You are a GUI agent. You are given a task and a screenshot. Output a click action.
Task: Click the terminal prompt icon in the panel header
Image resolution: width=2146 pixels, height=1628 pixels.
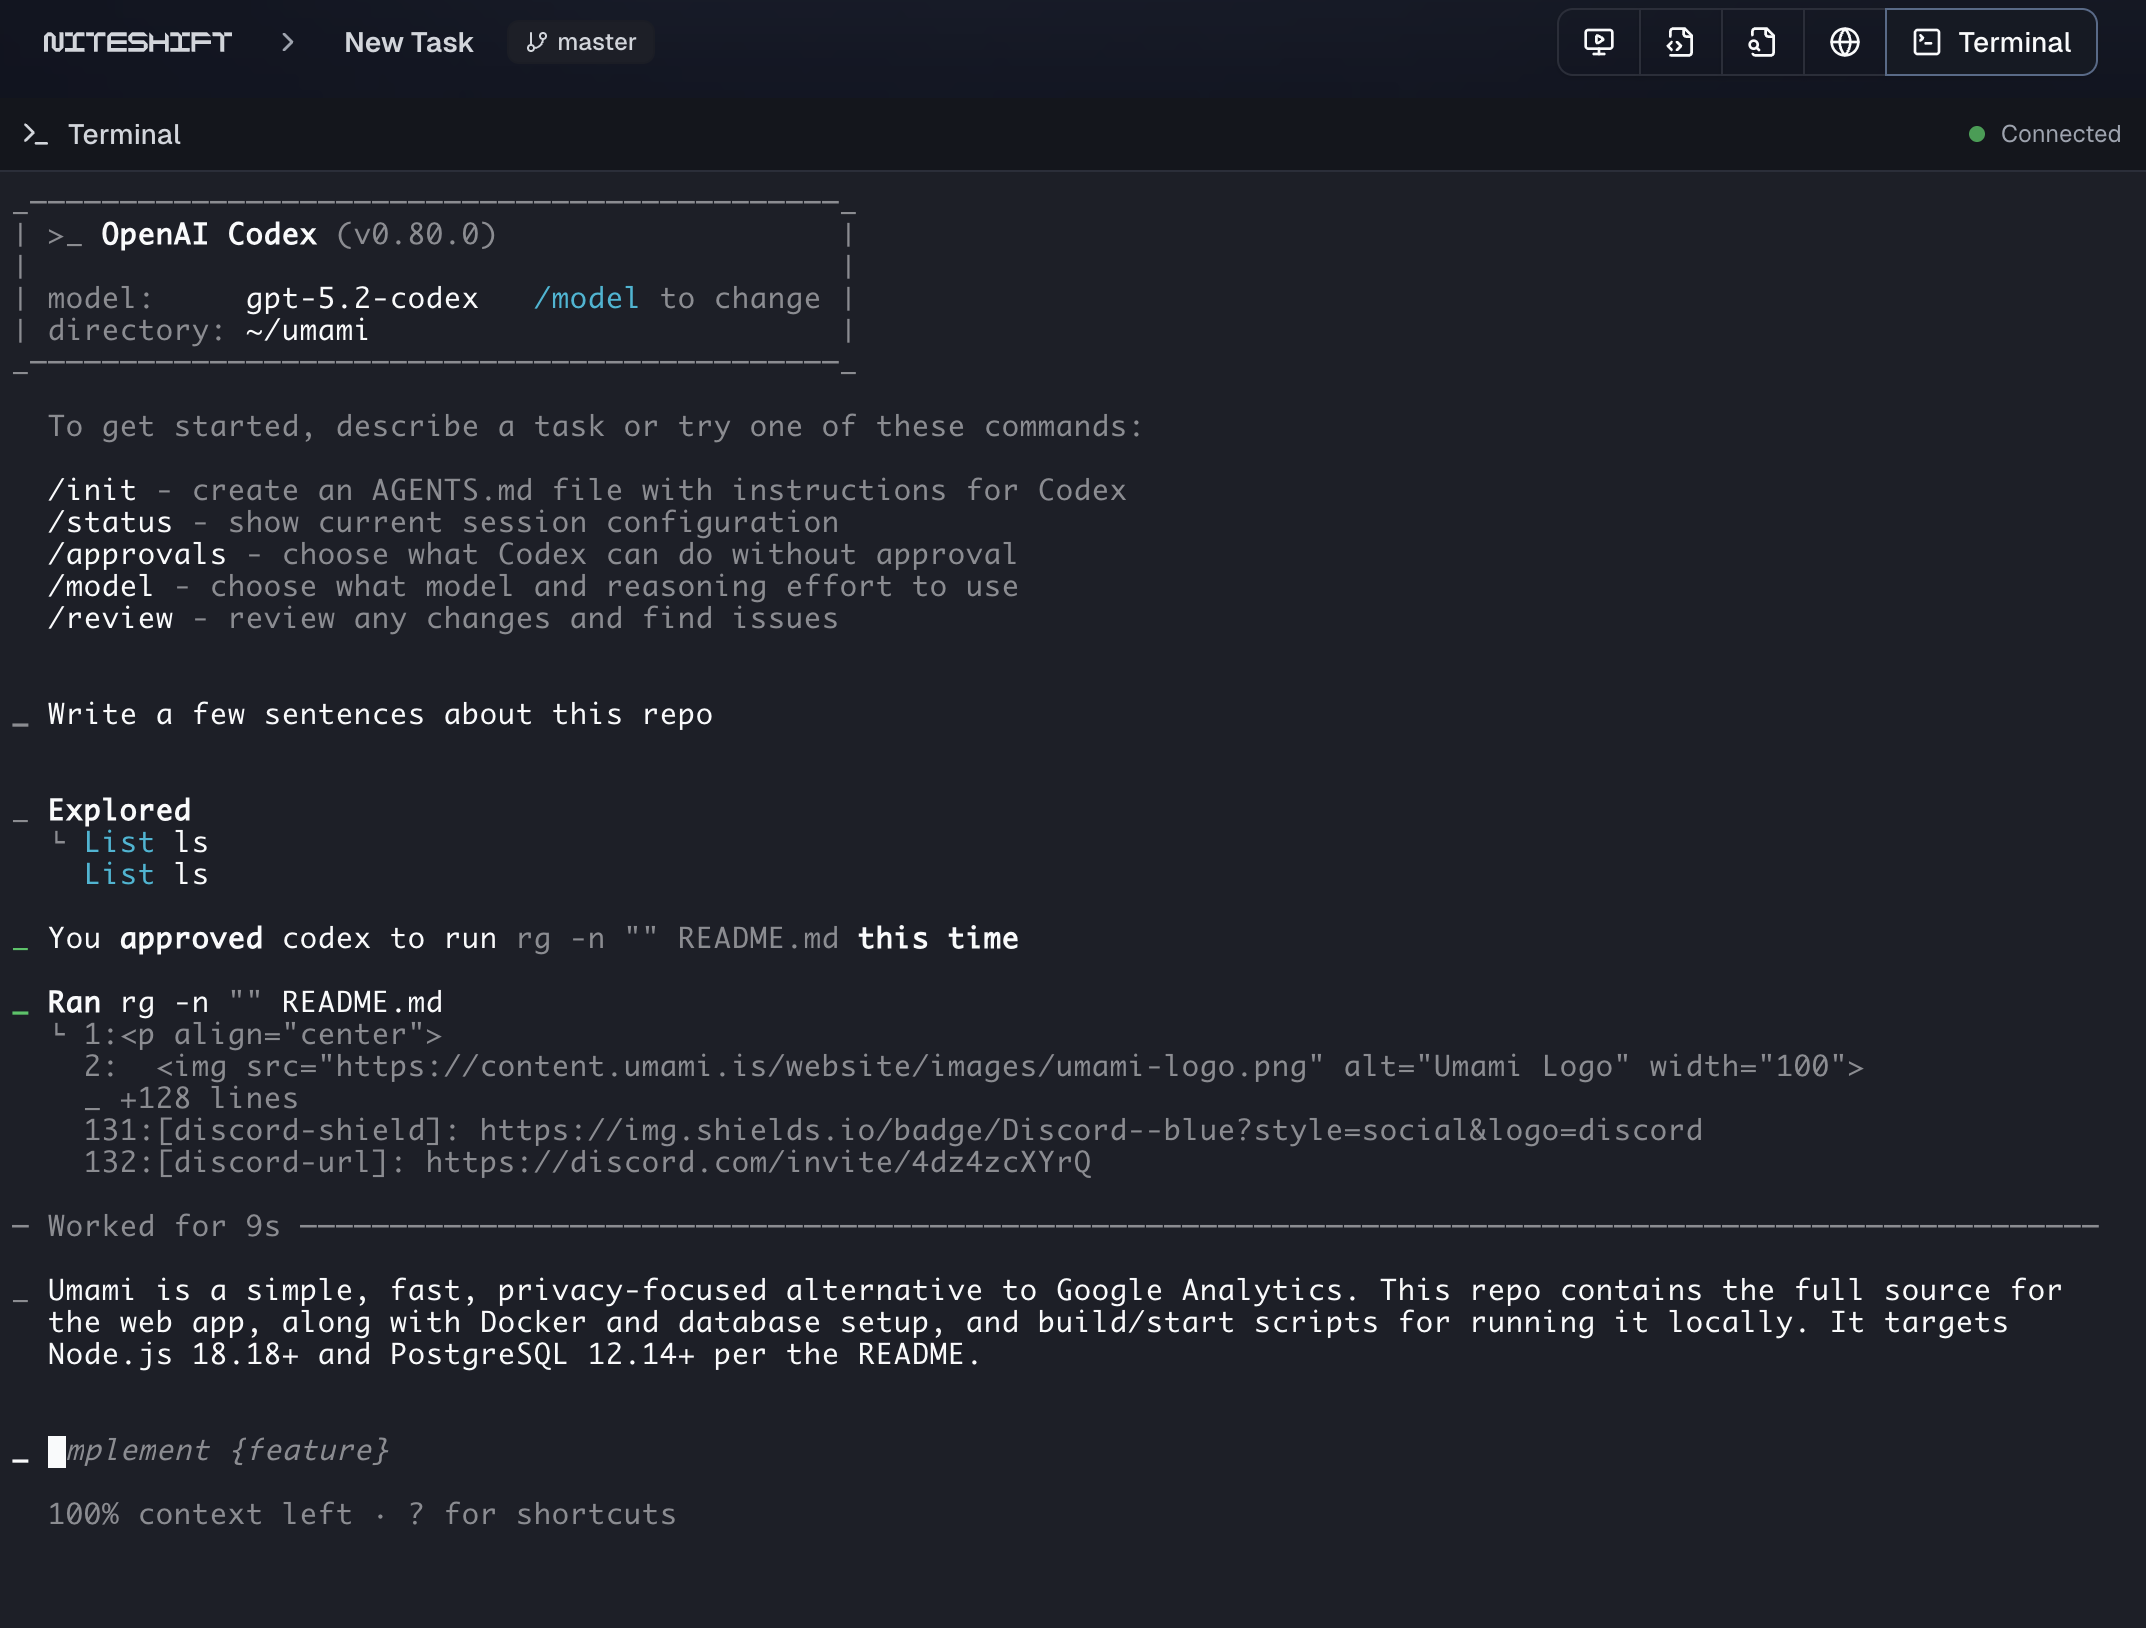36,134
